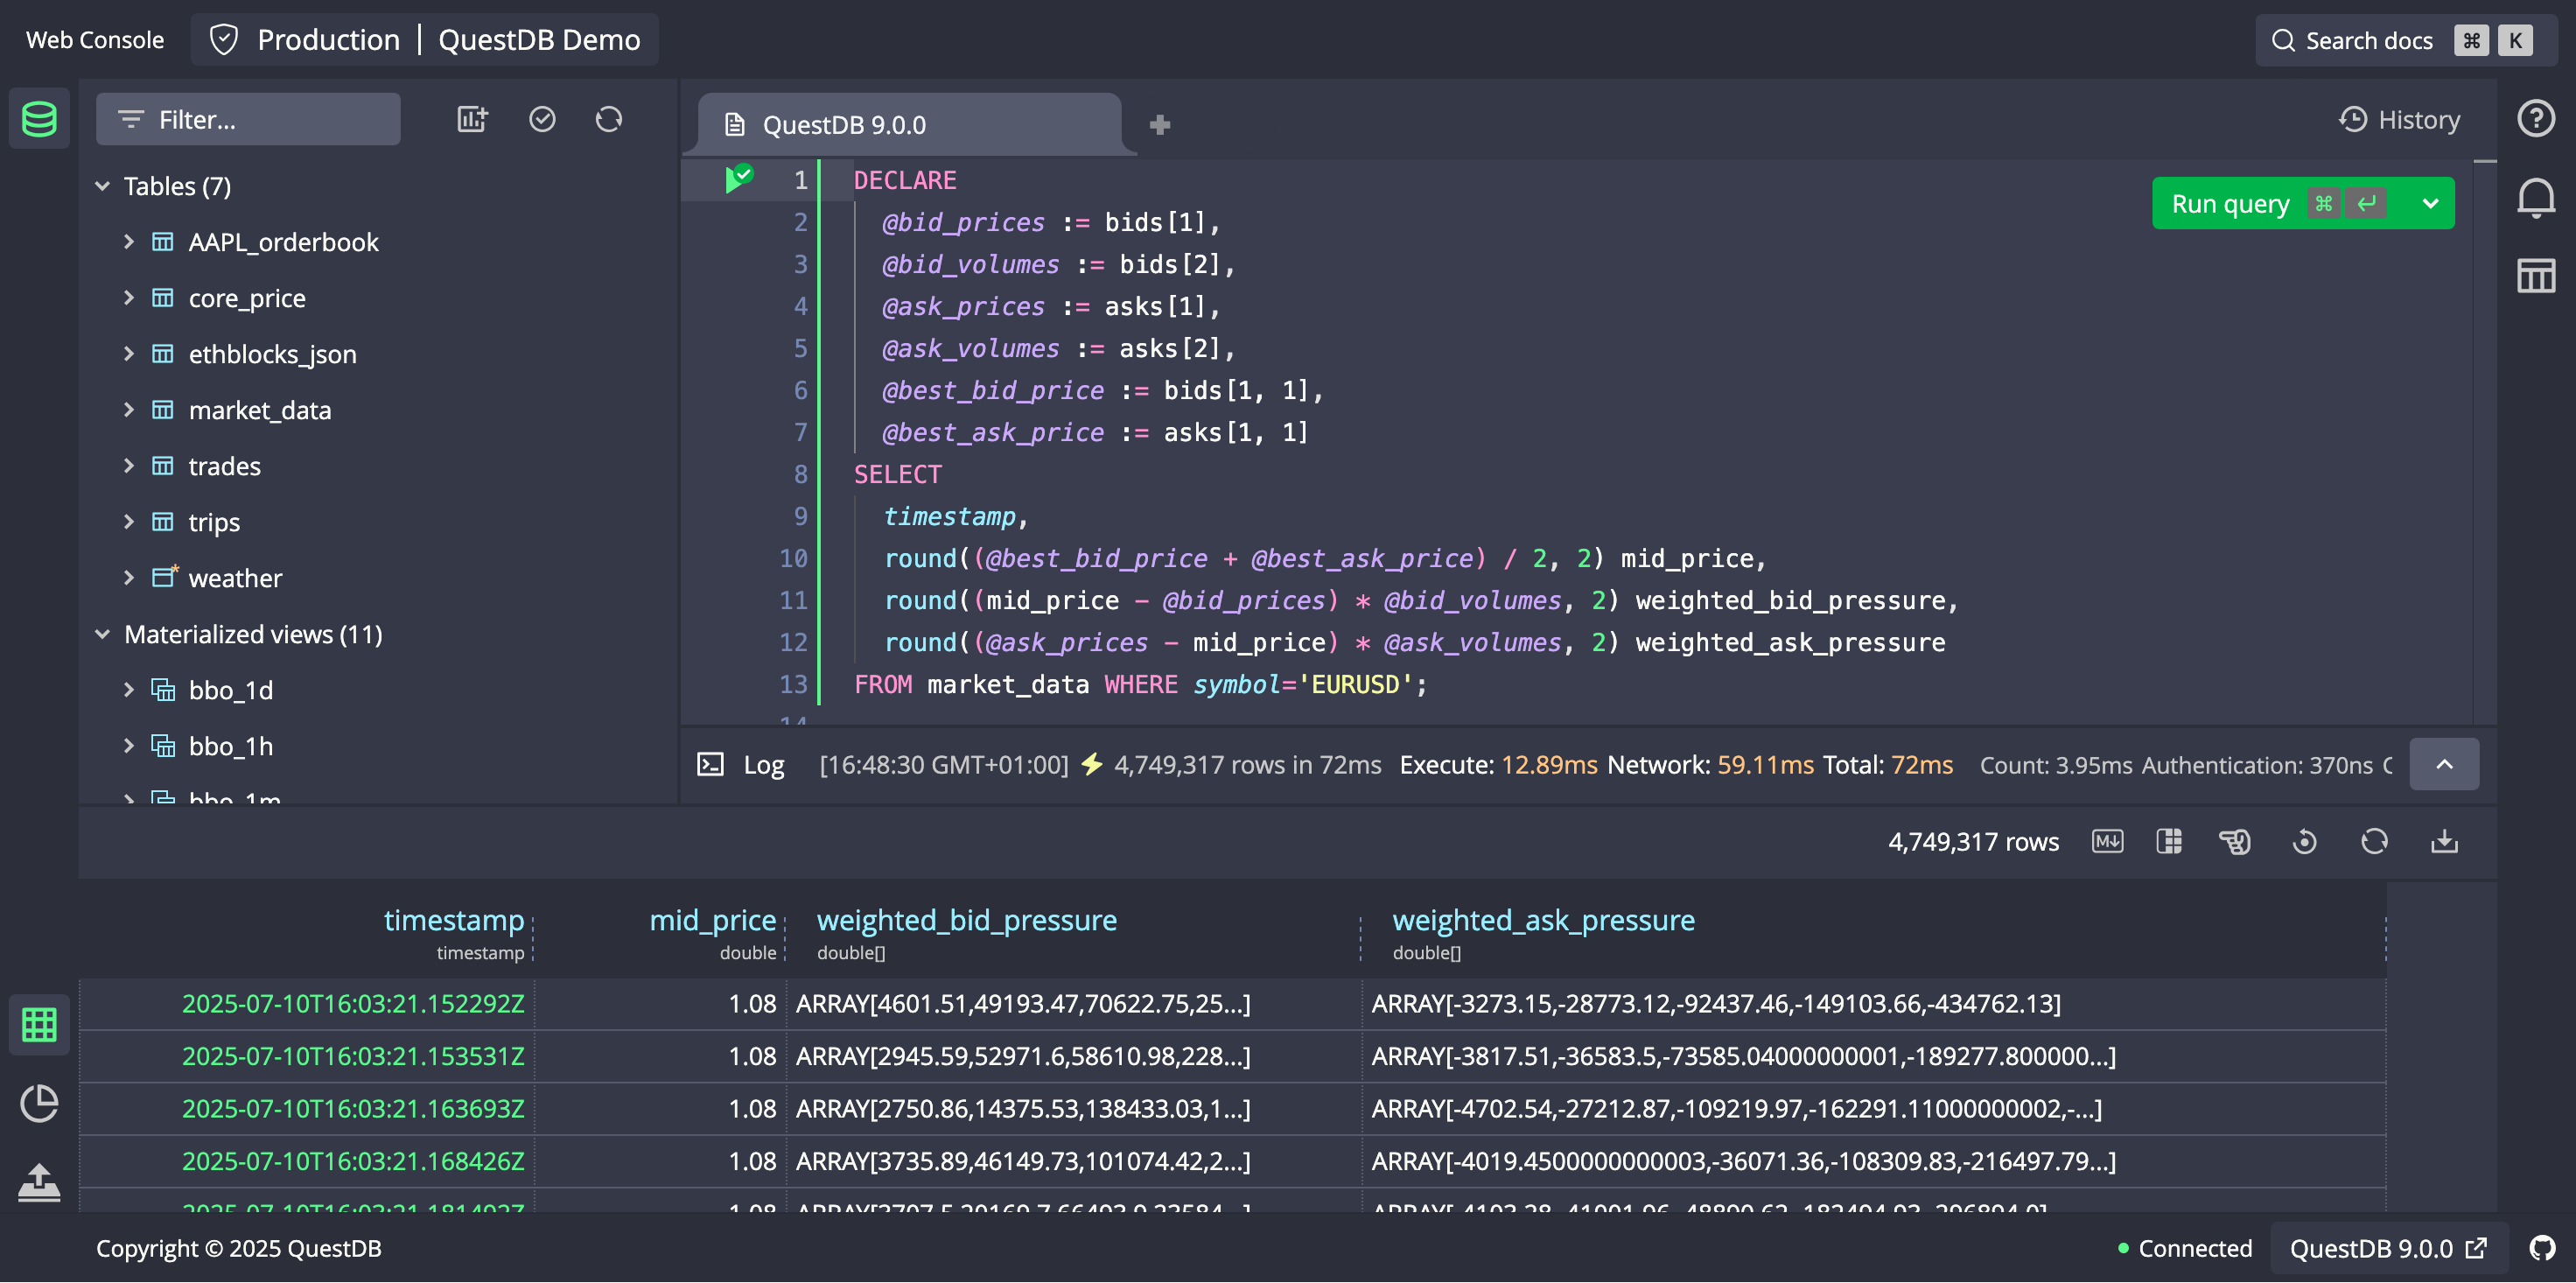Image resolution: width=2576 pixels, height=1283 pixels.
Task: Download results as CSV icon
Action: pos(2444,841)
